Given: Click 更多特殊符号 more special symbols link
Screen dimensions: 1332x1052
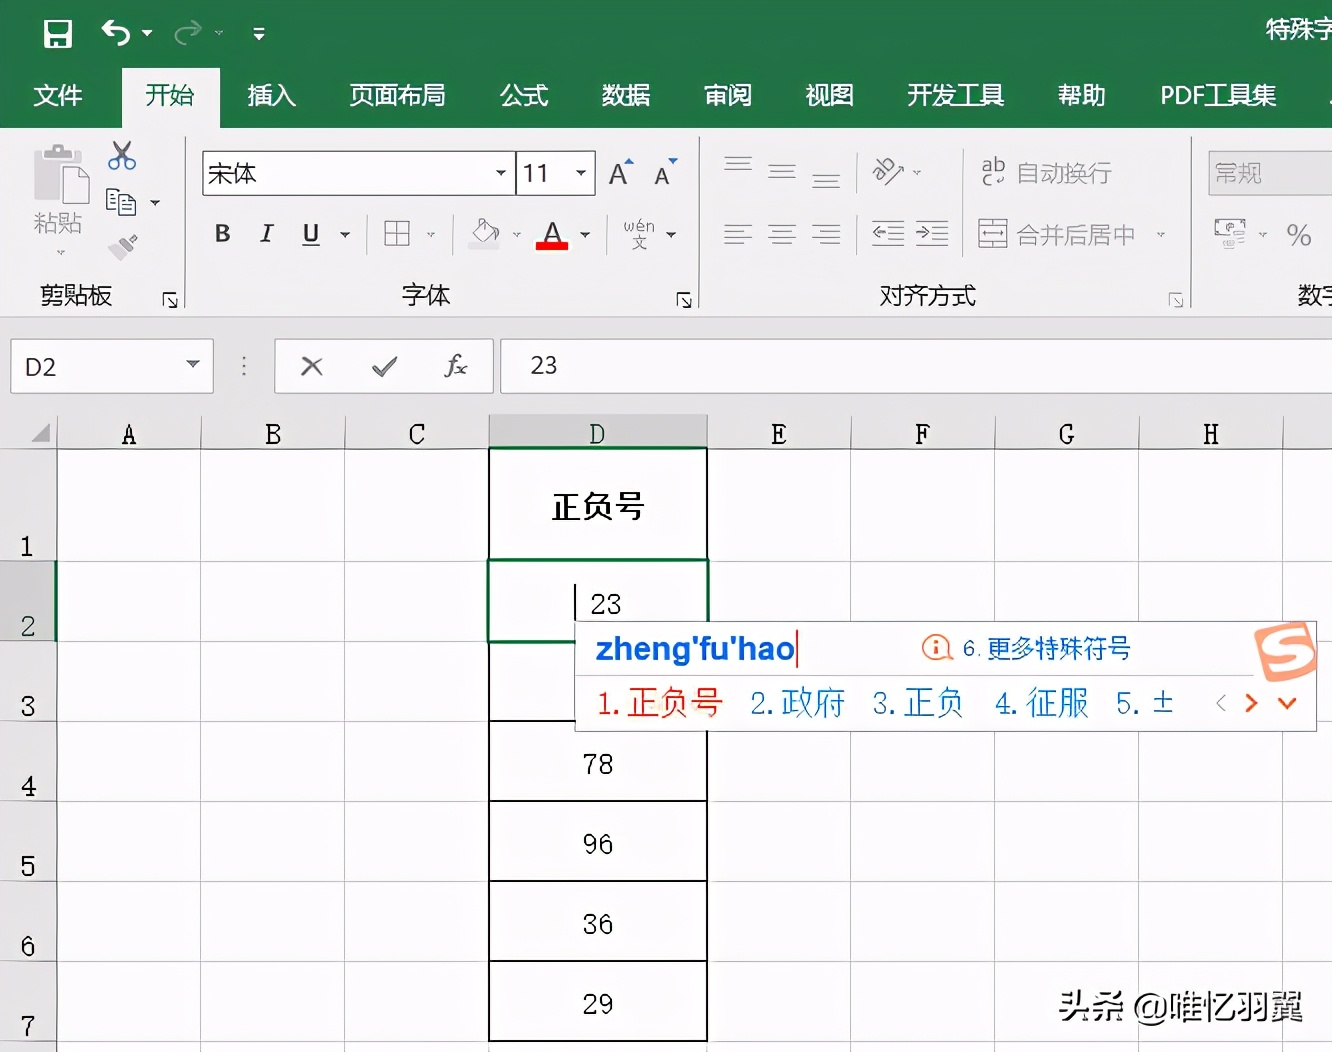Looking at the screenshot, I should (1047, 648).
